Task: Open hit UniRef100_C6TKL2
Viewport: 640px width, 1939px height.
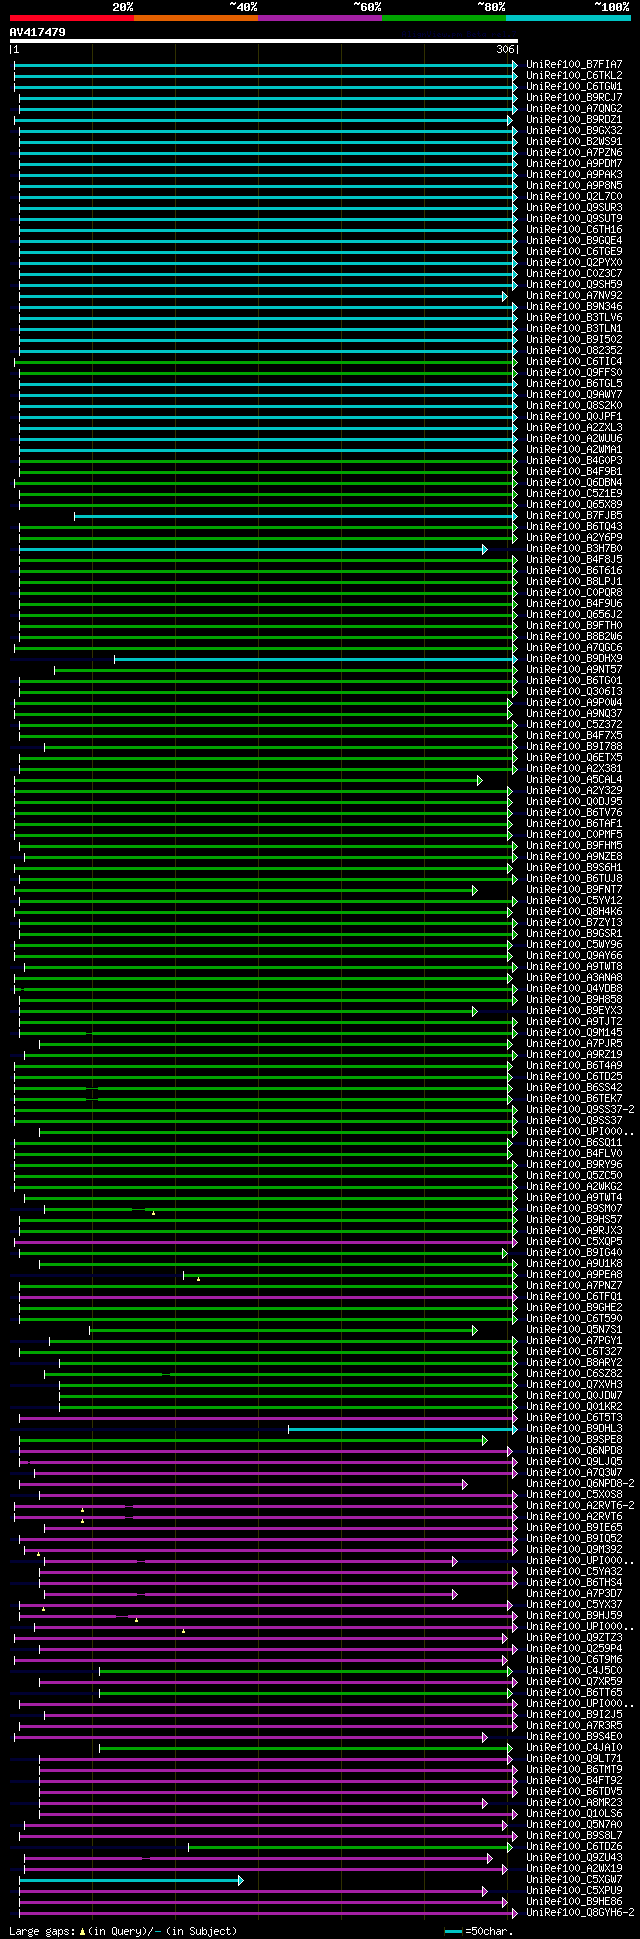Action: pos(574,76)
